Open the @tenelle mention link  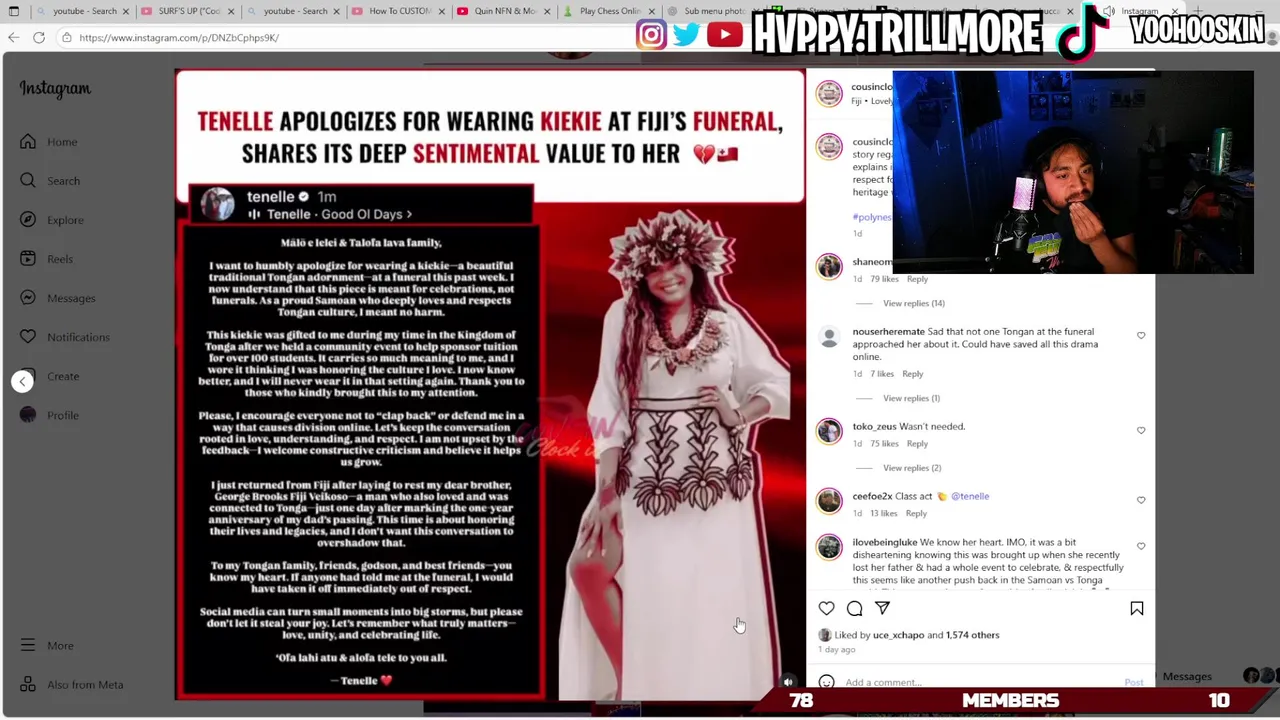click(970, 496)
